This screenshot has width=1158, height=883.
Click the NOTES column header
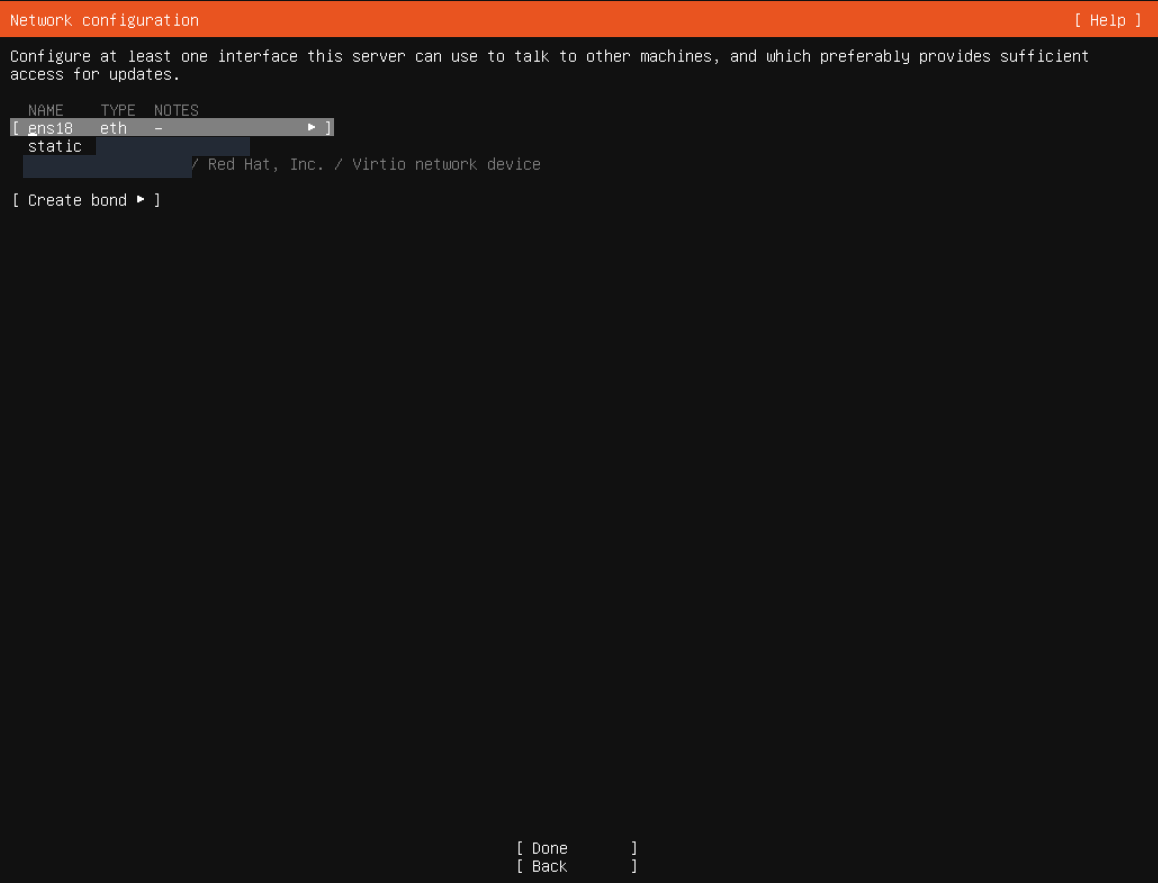(x=177, y=110)
